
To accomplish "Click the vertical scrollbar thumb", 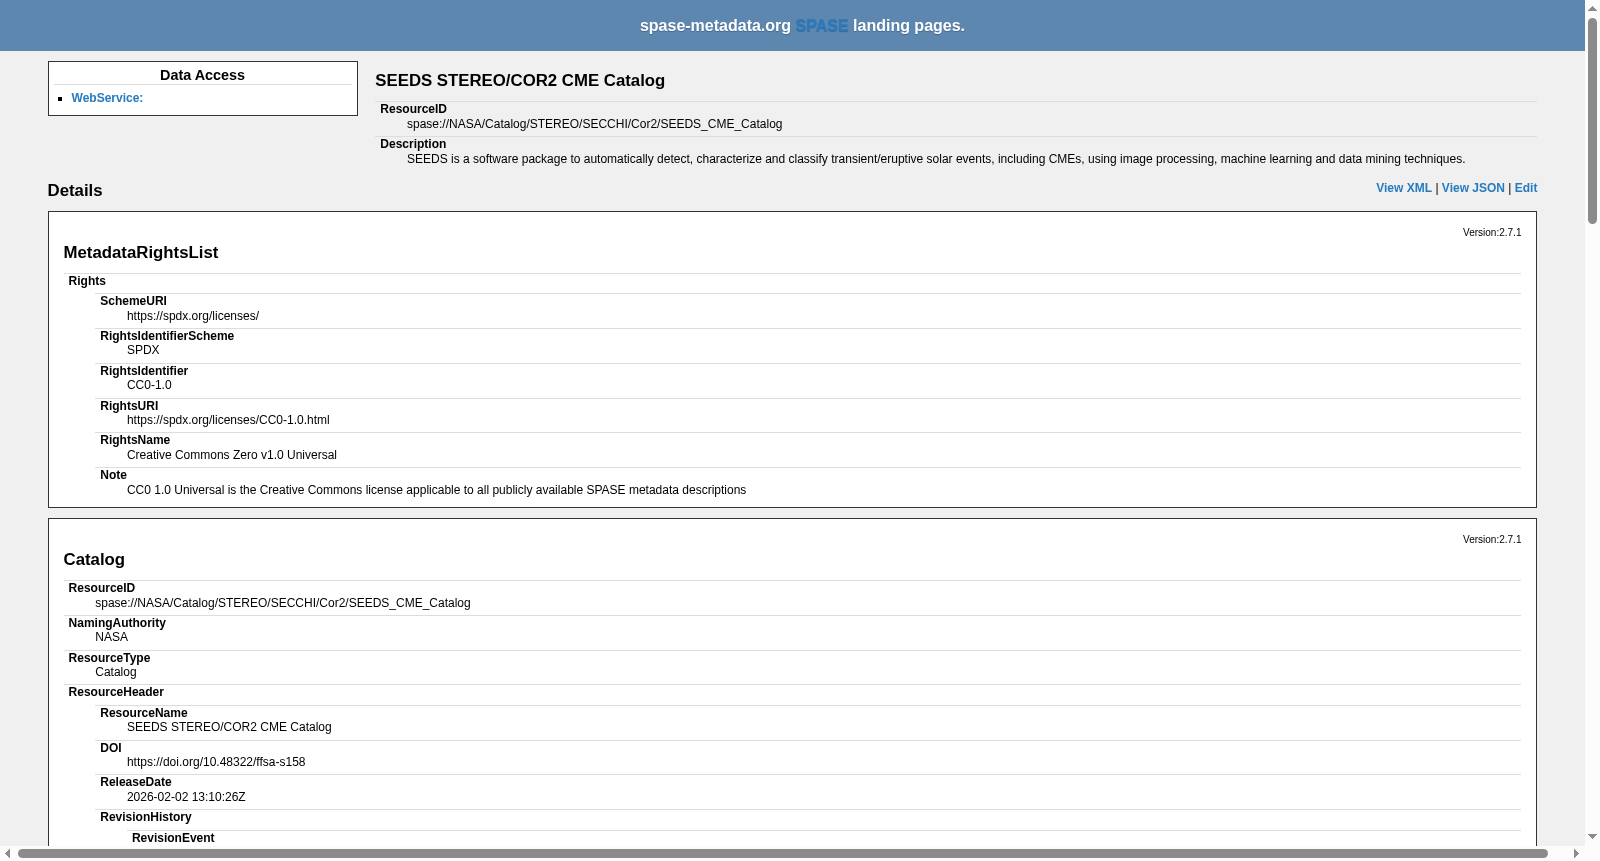I will tap(1592, 120).
